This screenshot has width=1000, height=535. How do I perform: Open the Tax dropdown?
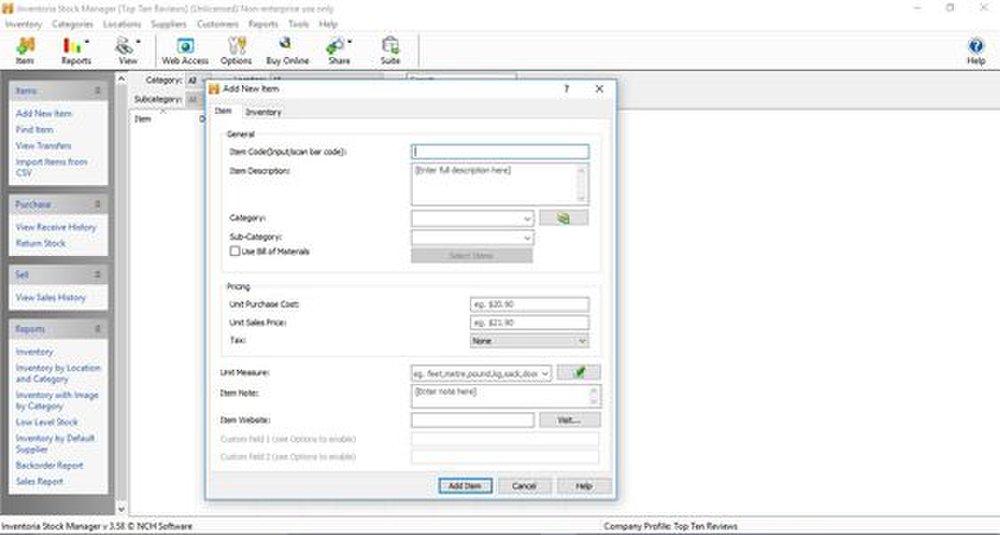tap(582, 341)
